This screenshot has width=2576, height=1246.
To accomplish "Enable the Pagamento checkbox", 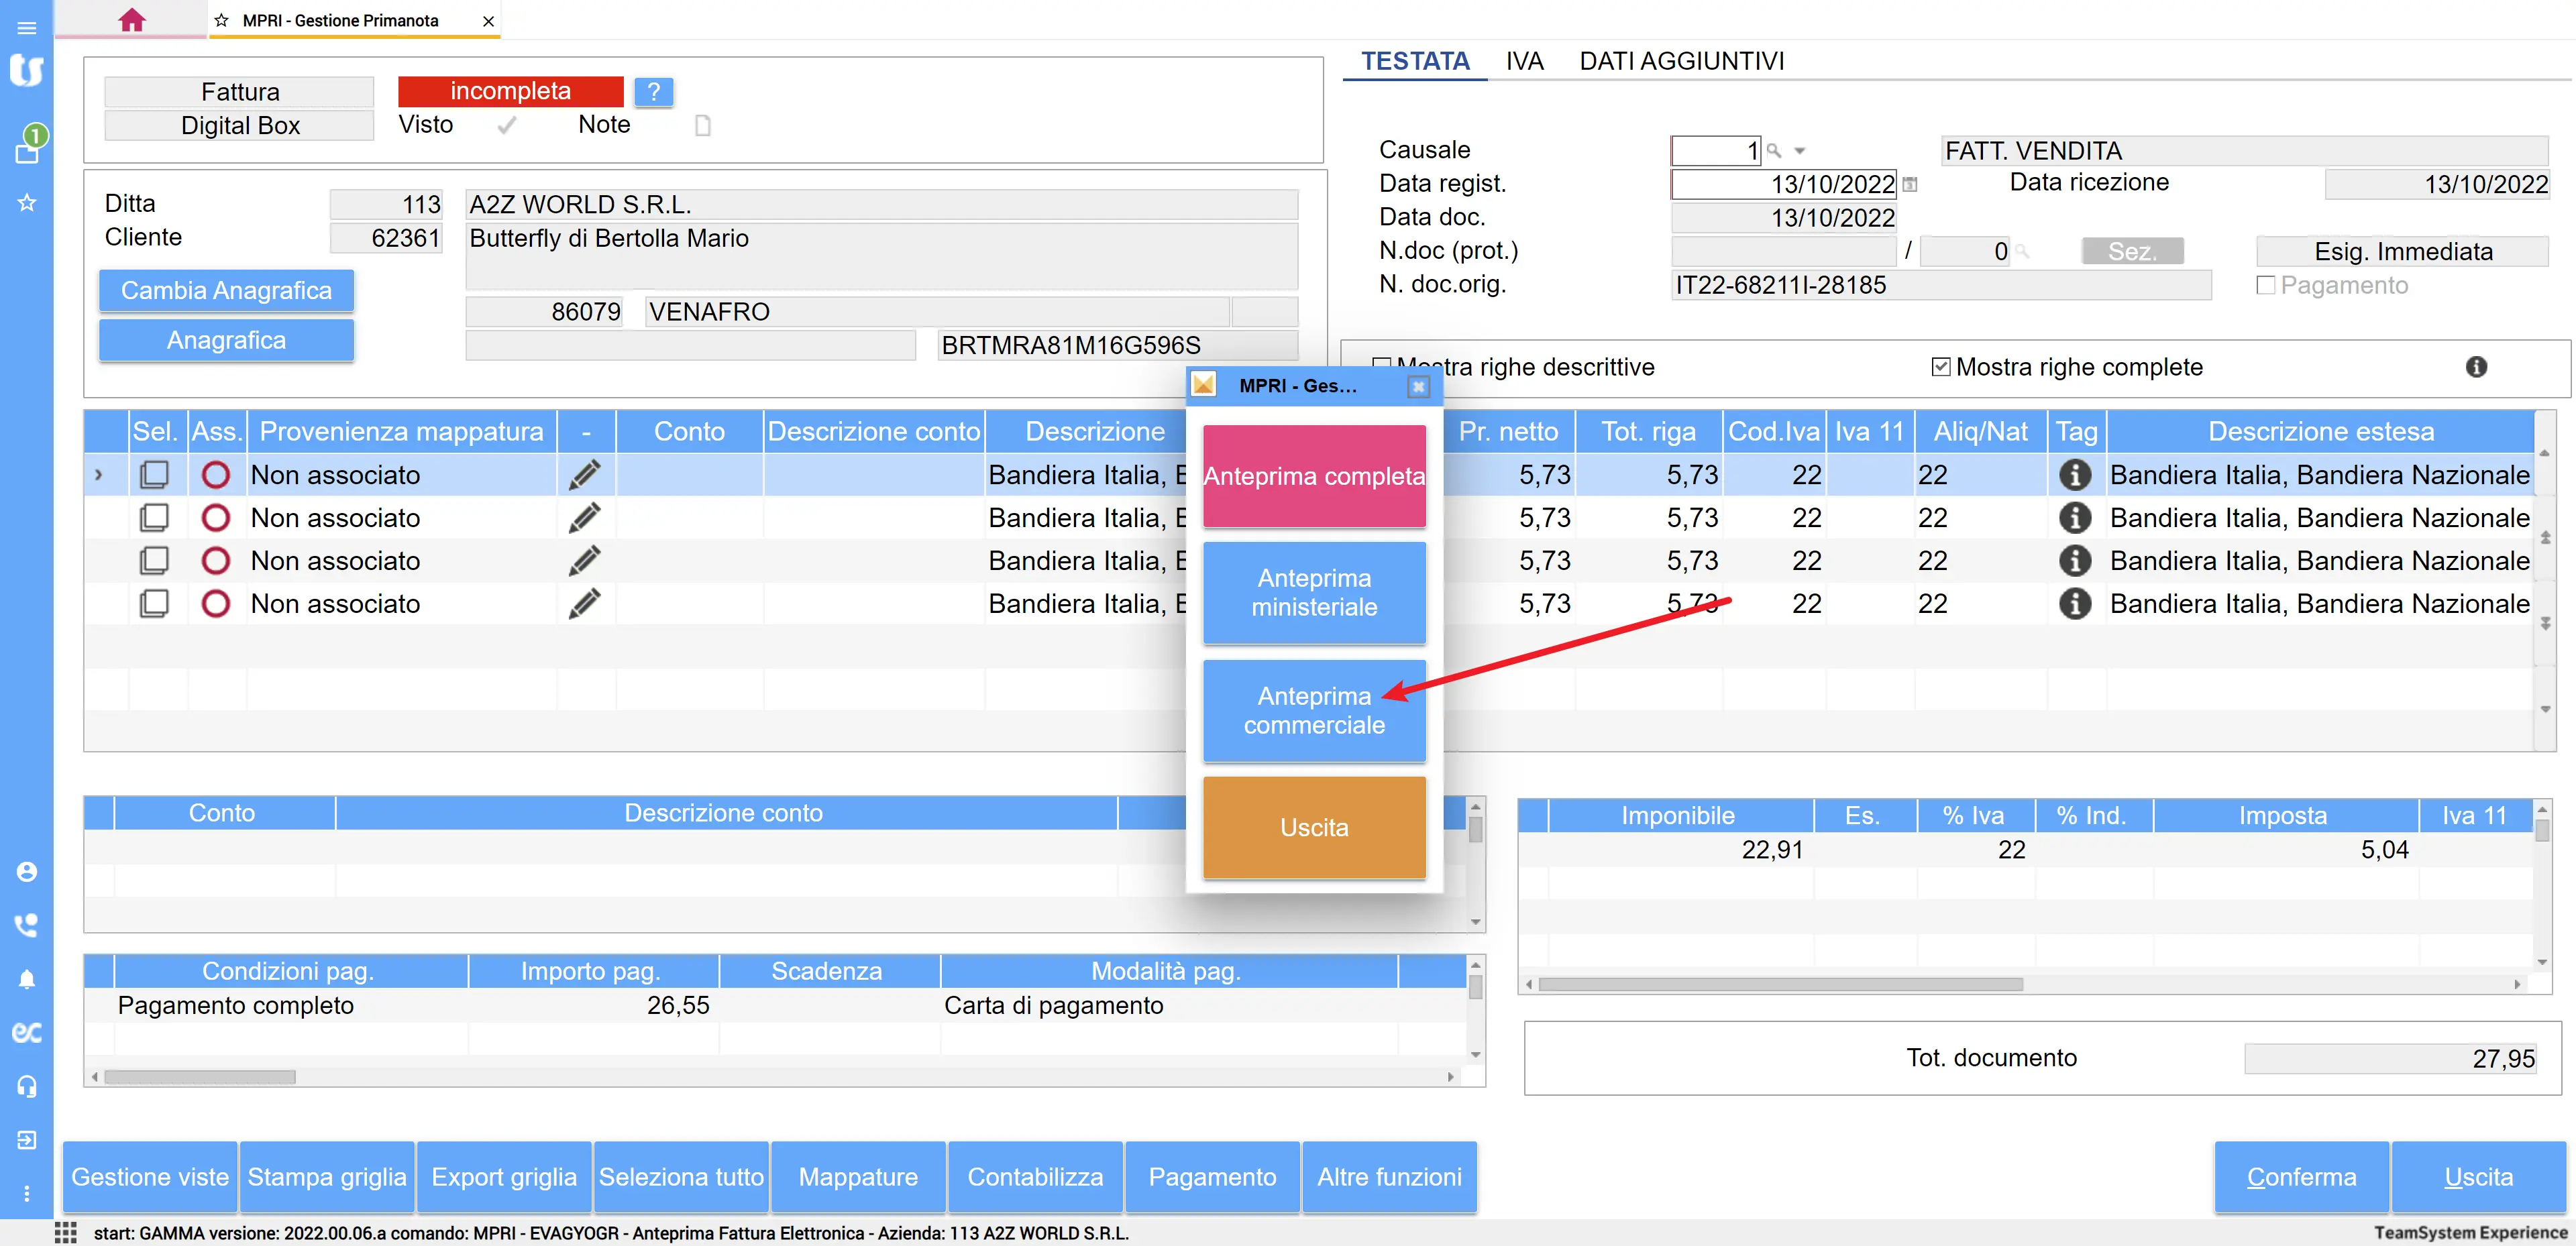I will [x=2266, y=286].
